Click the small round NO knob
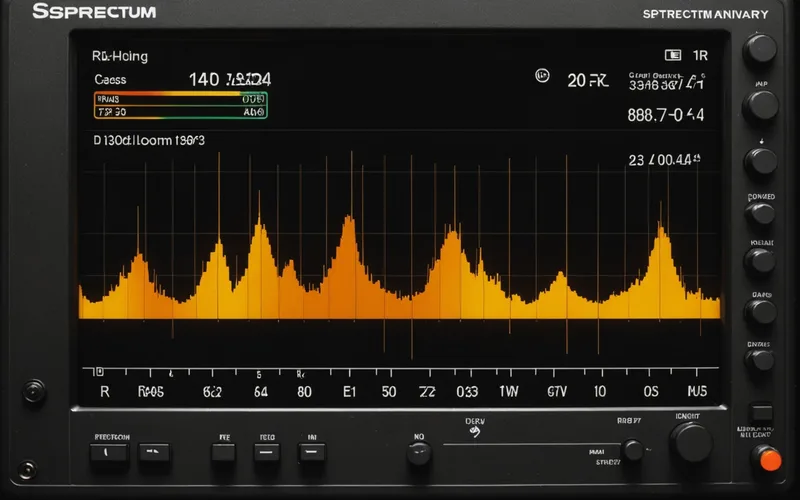 click(x=418, y=454)
